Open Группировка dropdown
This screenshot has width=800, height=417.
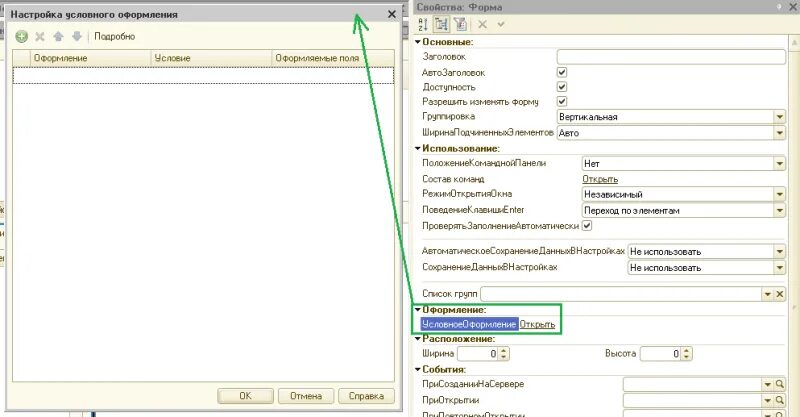(780, 117)
